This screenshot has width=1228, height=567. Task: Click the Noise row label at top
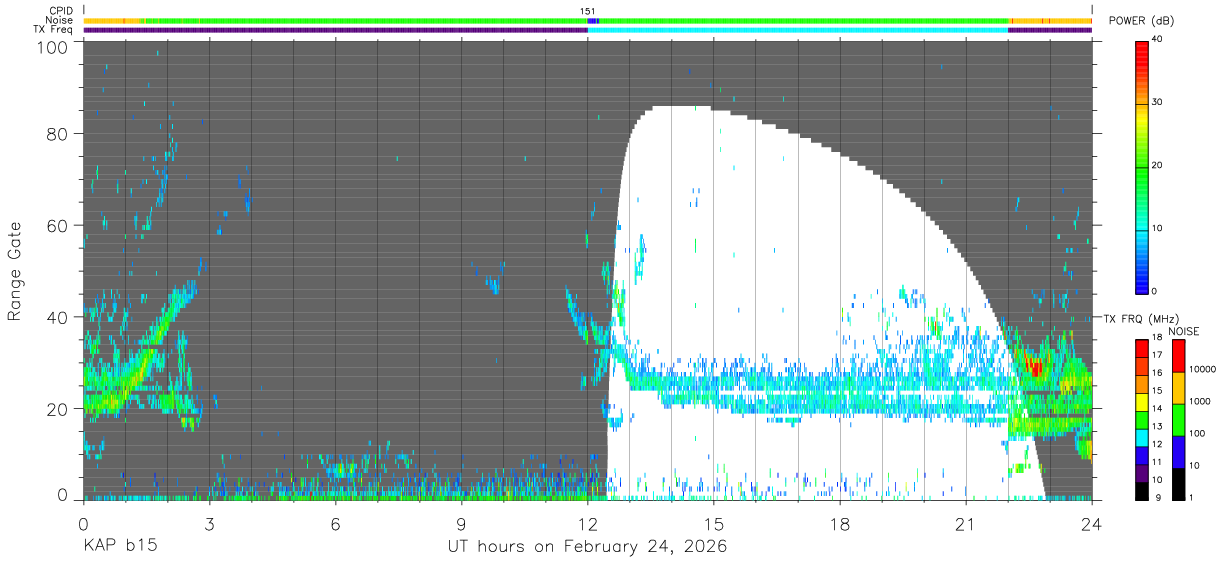(58, 20)
